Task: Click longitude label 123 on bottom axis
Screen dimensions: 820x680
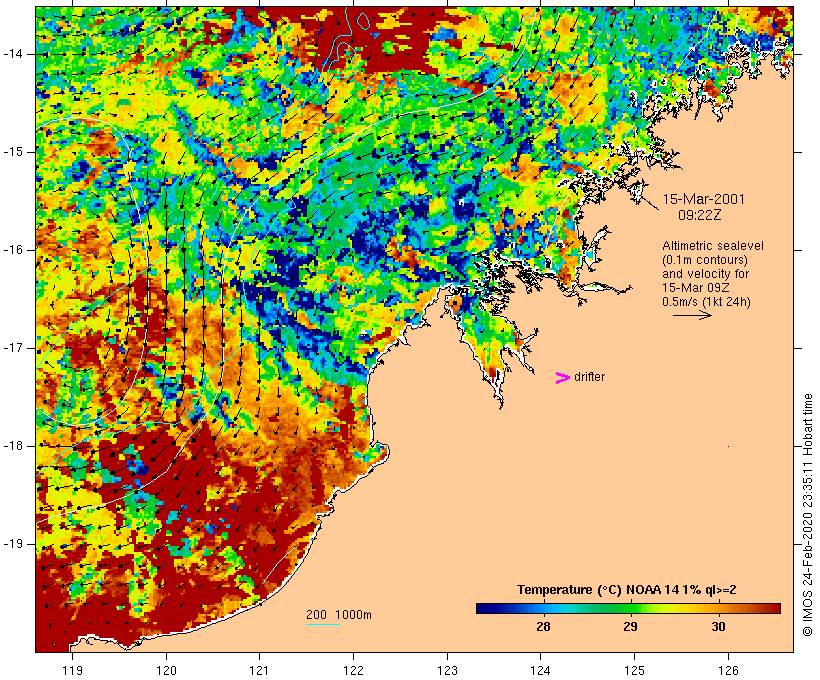Action: coord(447,670)
